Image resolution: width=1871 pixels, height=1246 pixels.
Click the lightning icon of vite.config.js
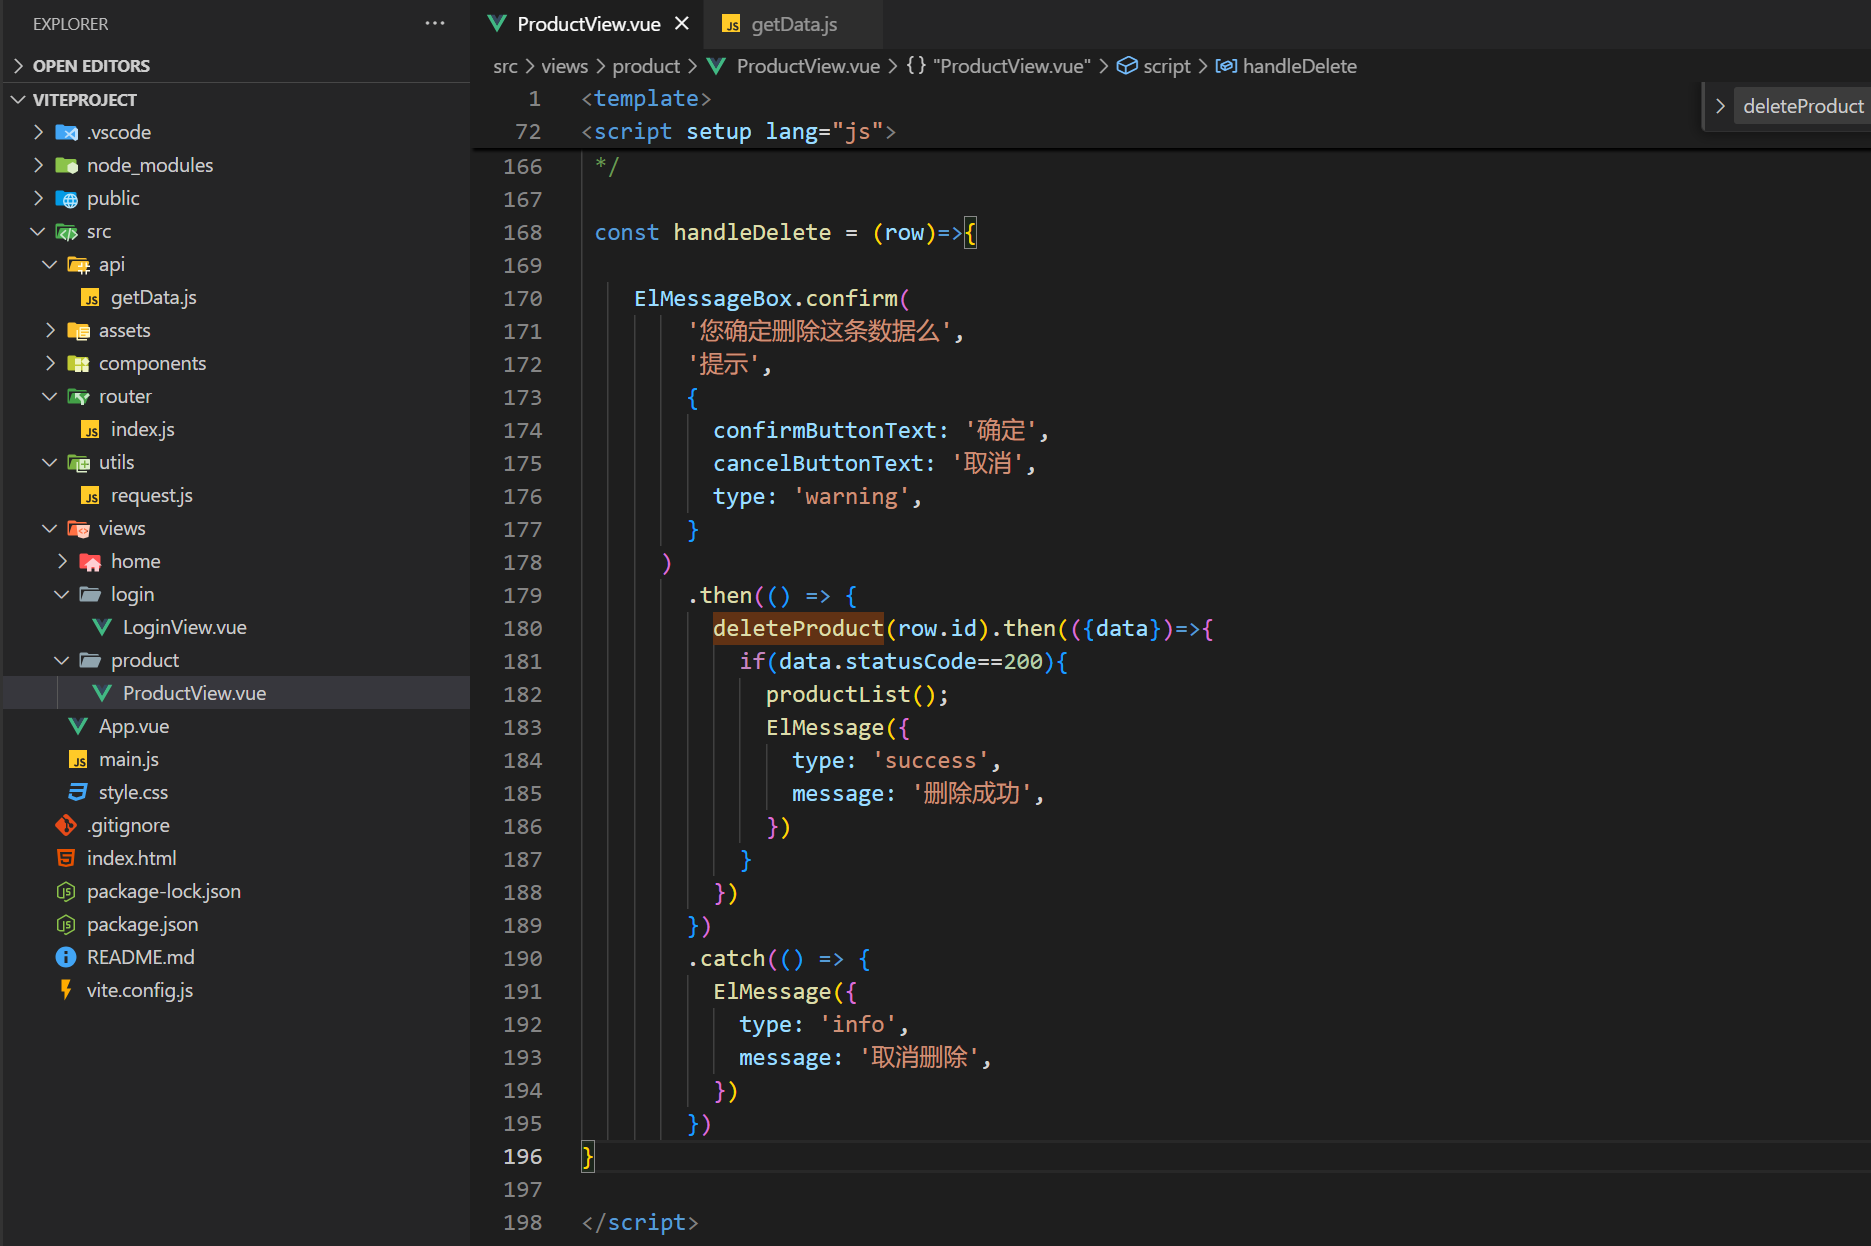(x=66, y=990)
